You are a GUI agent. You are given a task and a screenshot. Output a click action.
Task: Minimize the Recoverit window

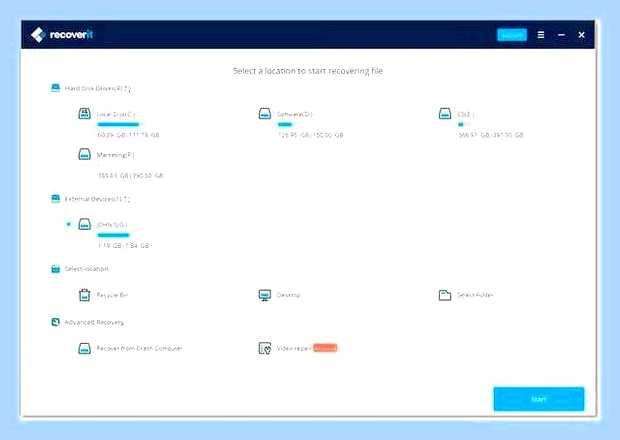(x=561, y=35)
